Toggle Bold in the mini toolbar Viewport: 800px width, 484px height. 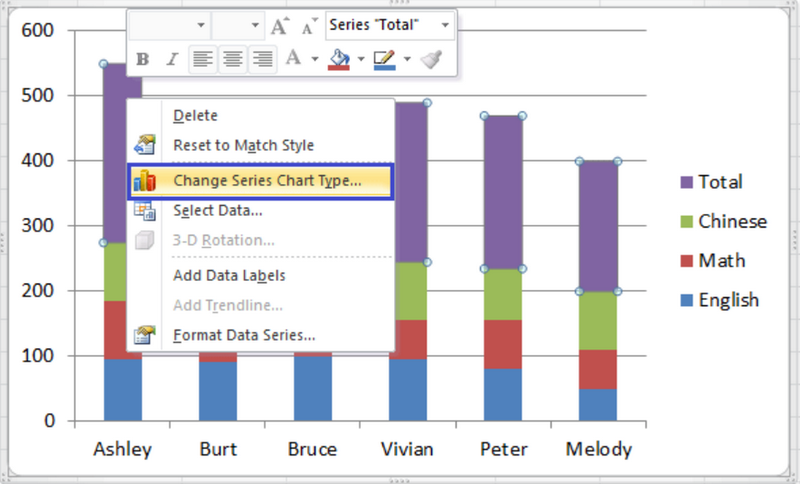(x=143, y=59)
